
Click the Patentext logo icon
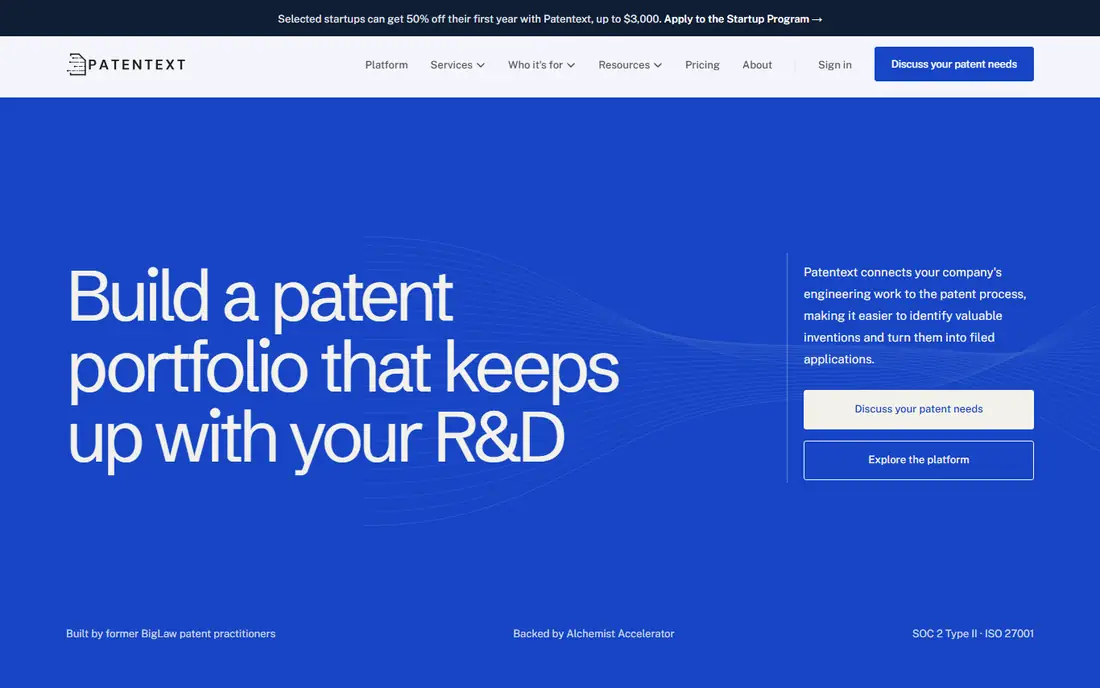point(76,65)
